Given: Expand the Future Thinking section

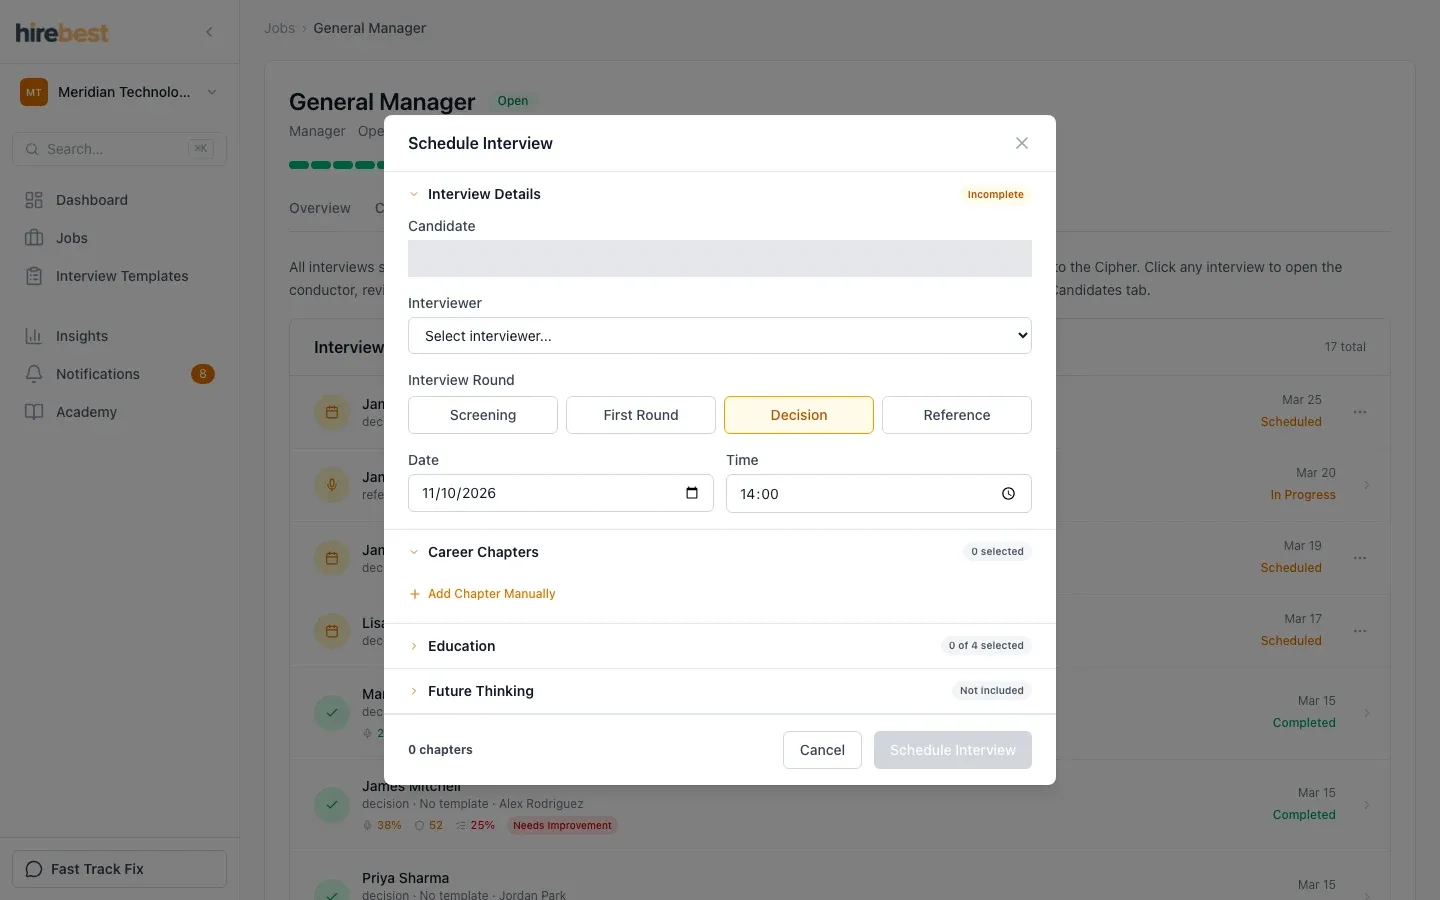Looking at the screenshot, I should click(720, 691).
